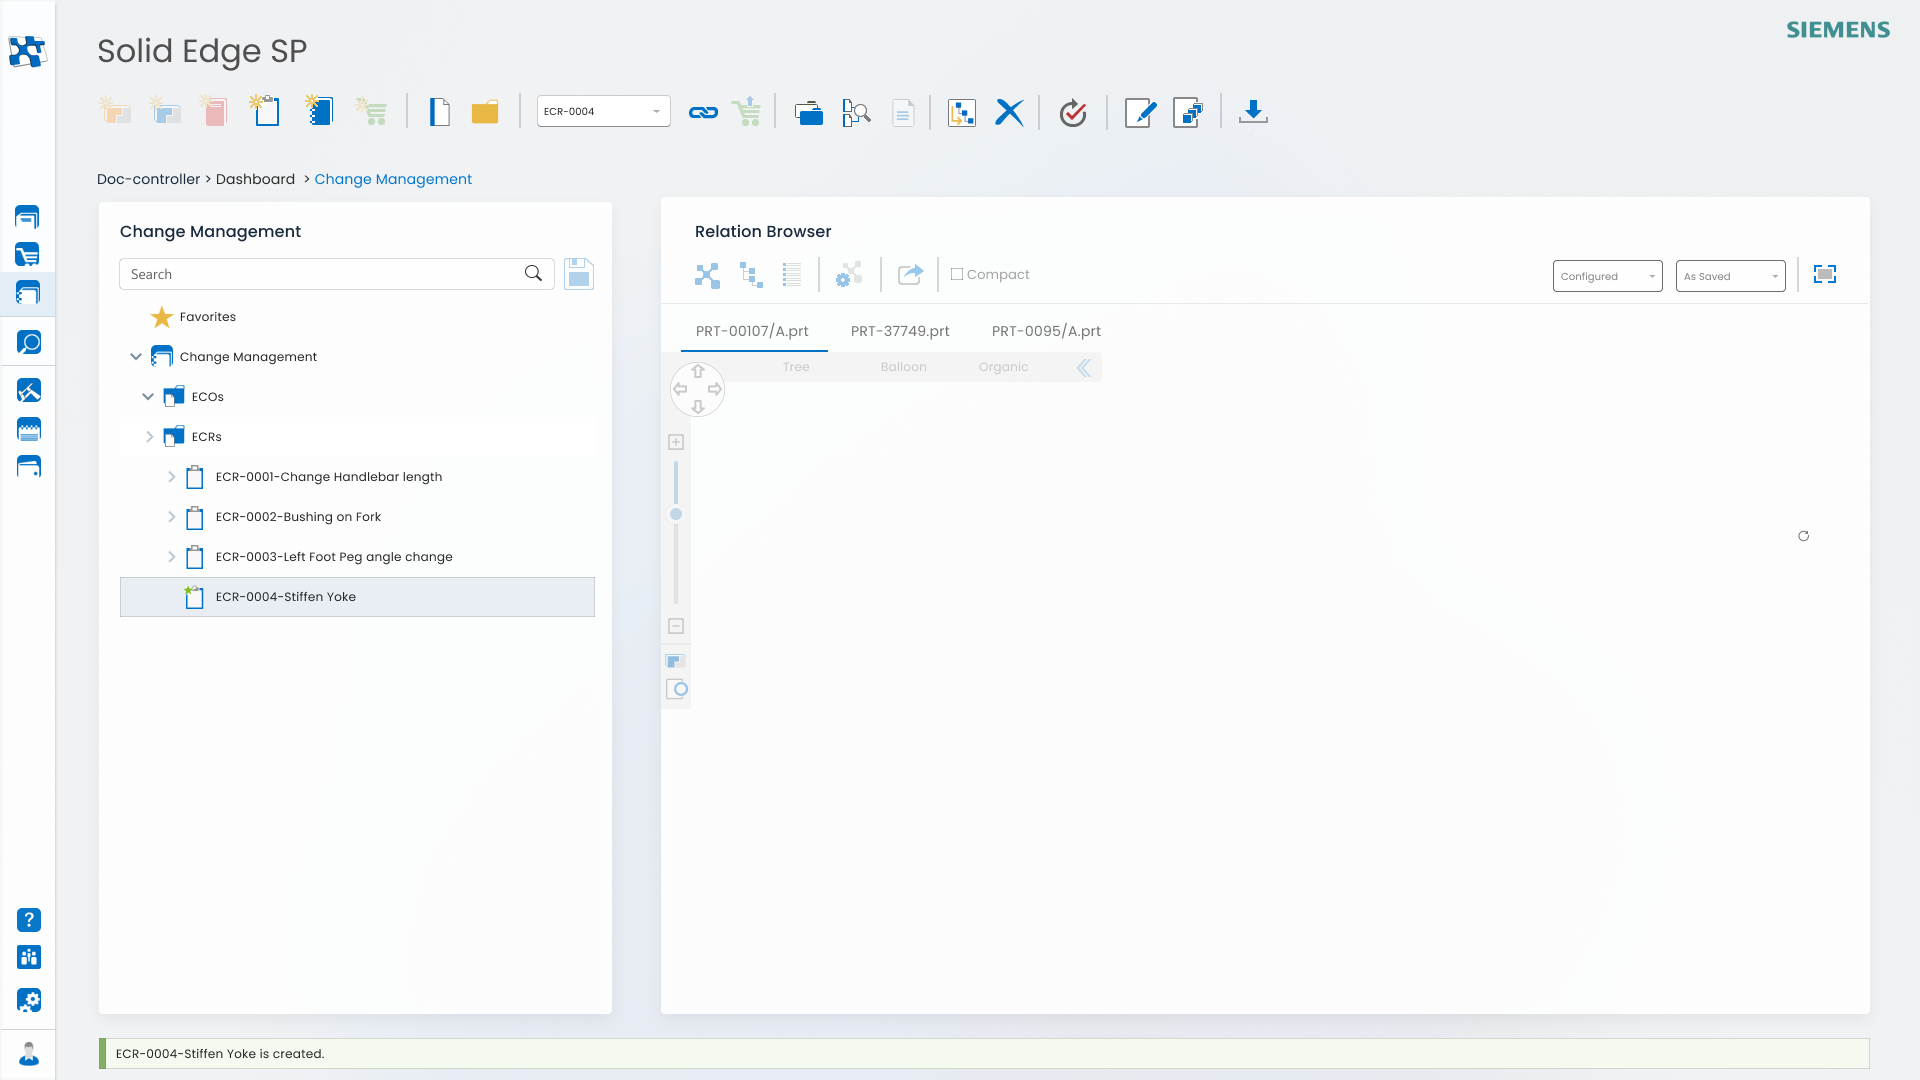Viewport: 1920px width, 1080px height.
Task: Click the new red book icon with star
Action: tap(213, 111)
